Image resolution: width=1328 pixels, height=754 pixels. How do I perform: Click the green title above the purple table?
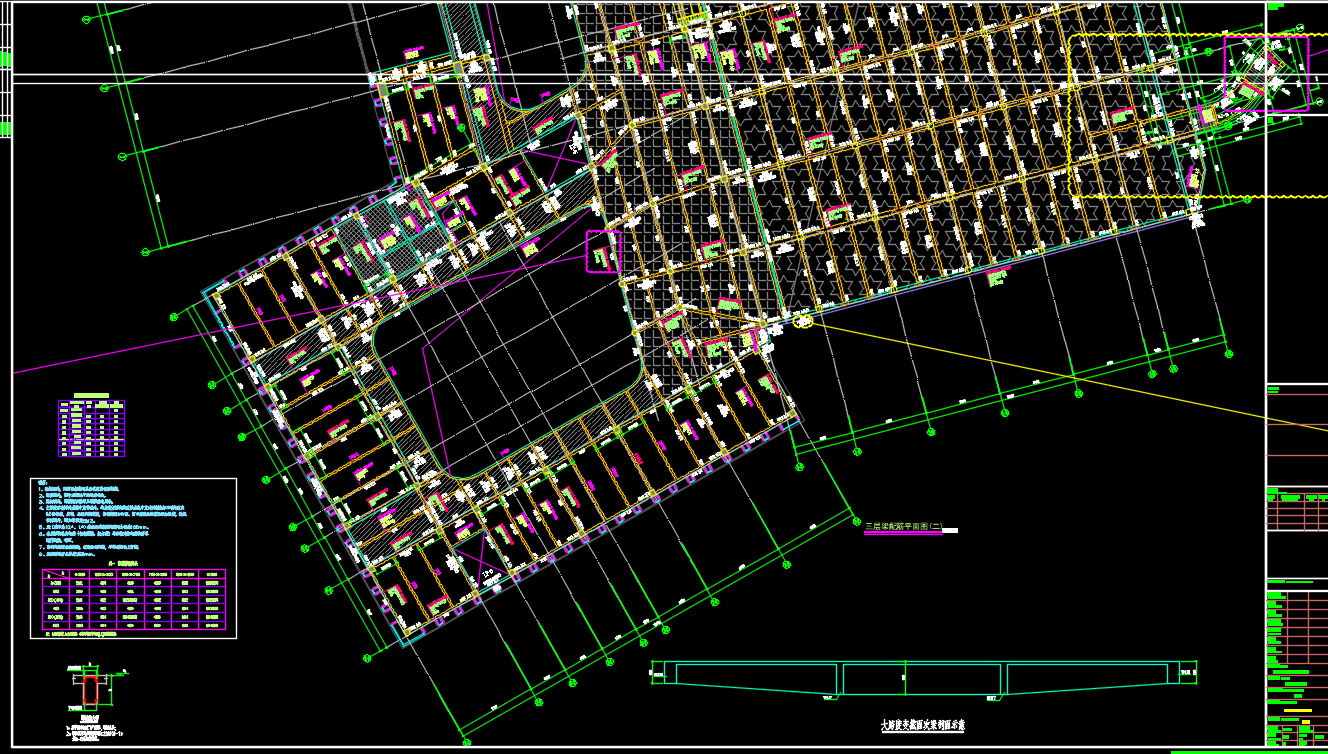tap(91, 395)
